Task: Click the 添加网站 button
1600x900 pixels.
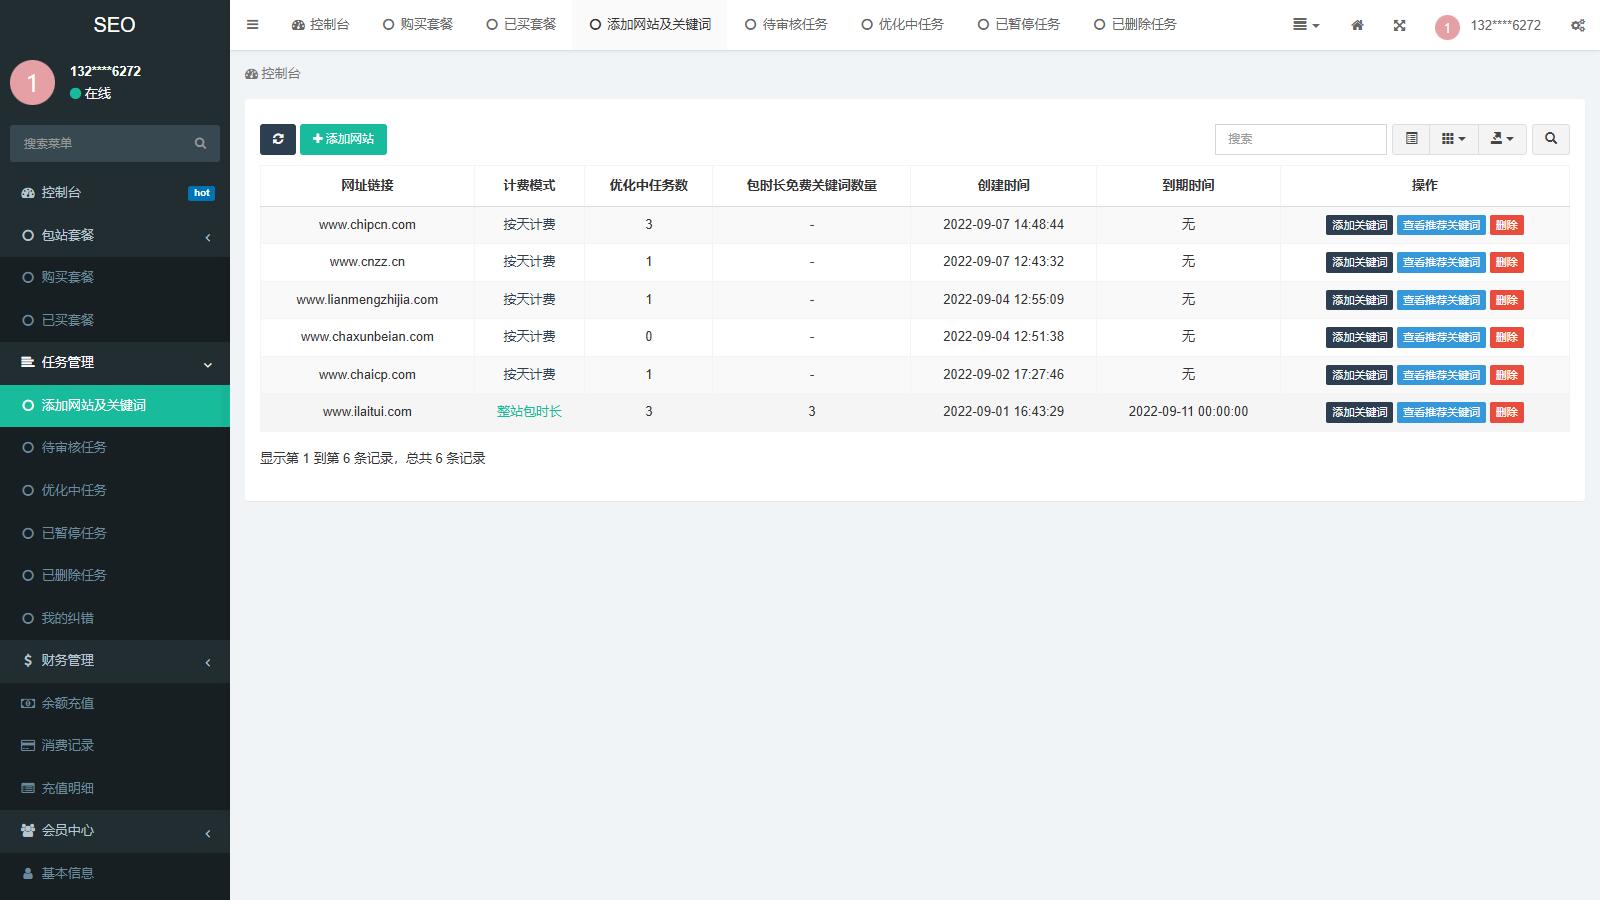Action: click(343, 139)
